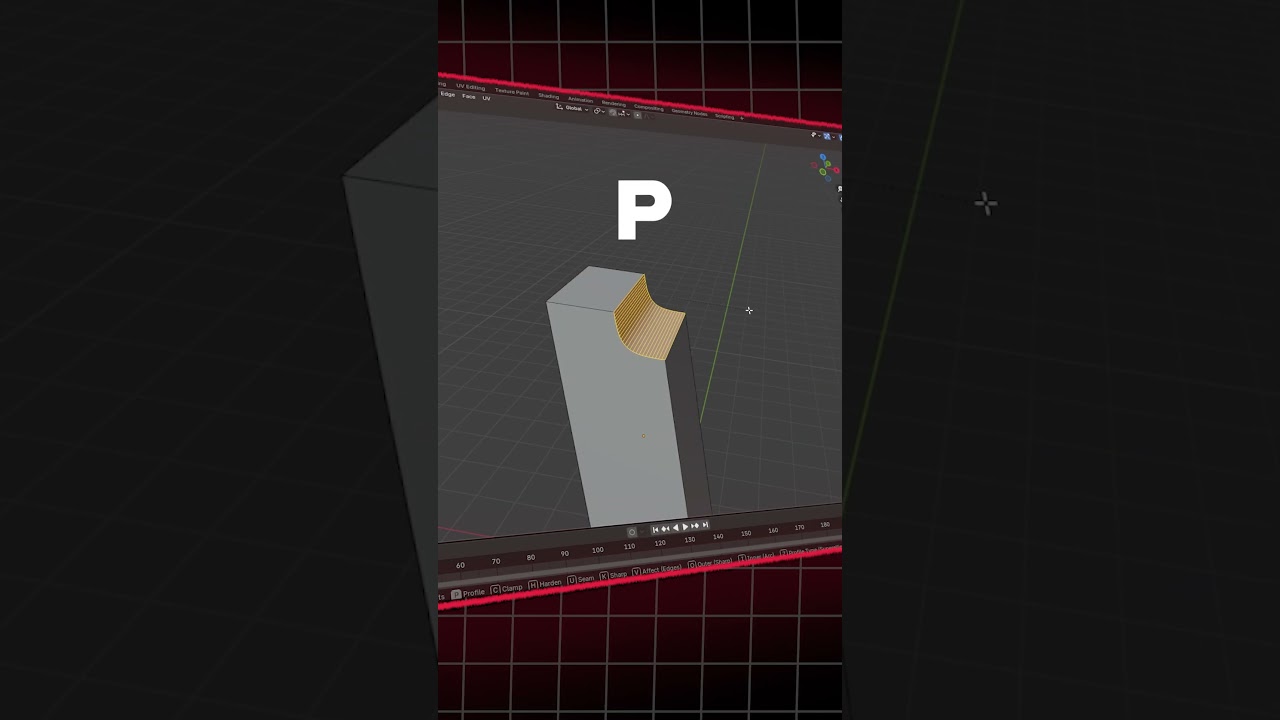
Task: Add a workspace with the plus button
Action: pos(742,118)
